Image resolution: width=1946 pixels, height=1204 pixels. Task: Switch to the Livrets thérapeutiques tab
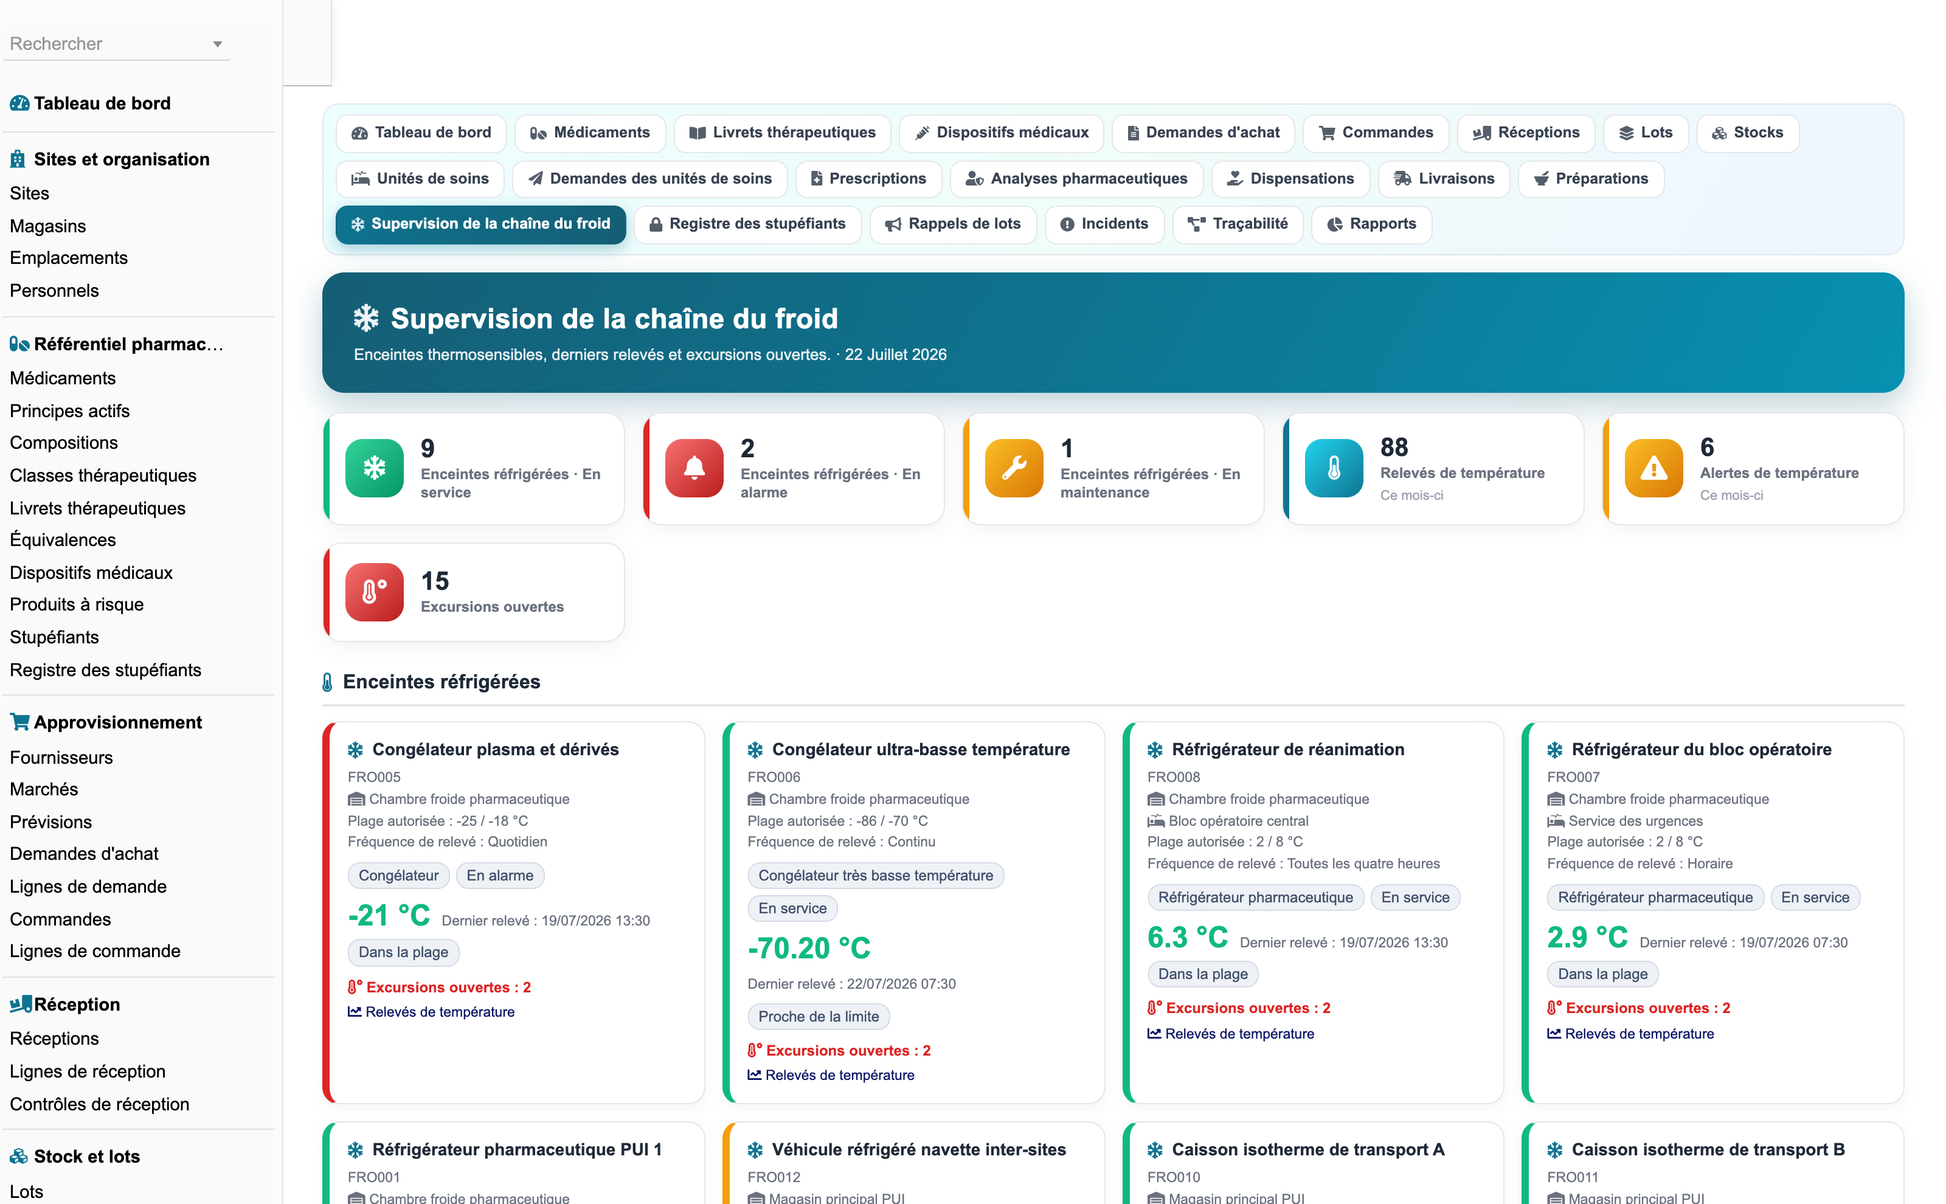[x=782, y=133]
